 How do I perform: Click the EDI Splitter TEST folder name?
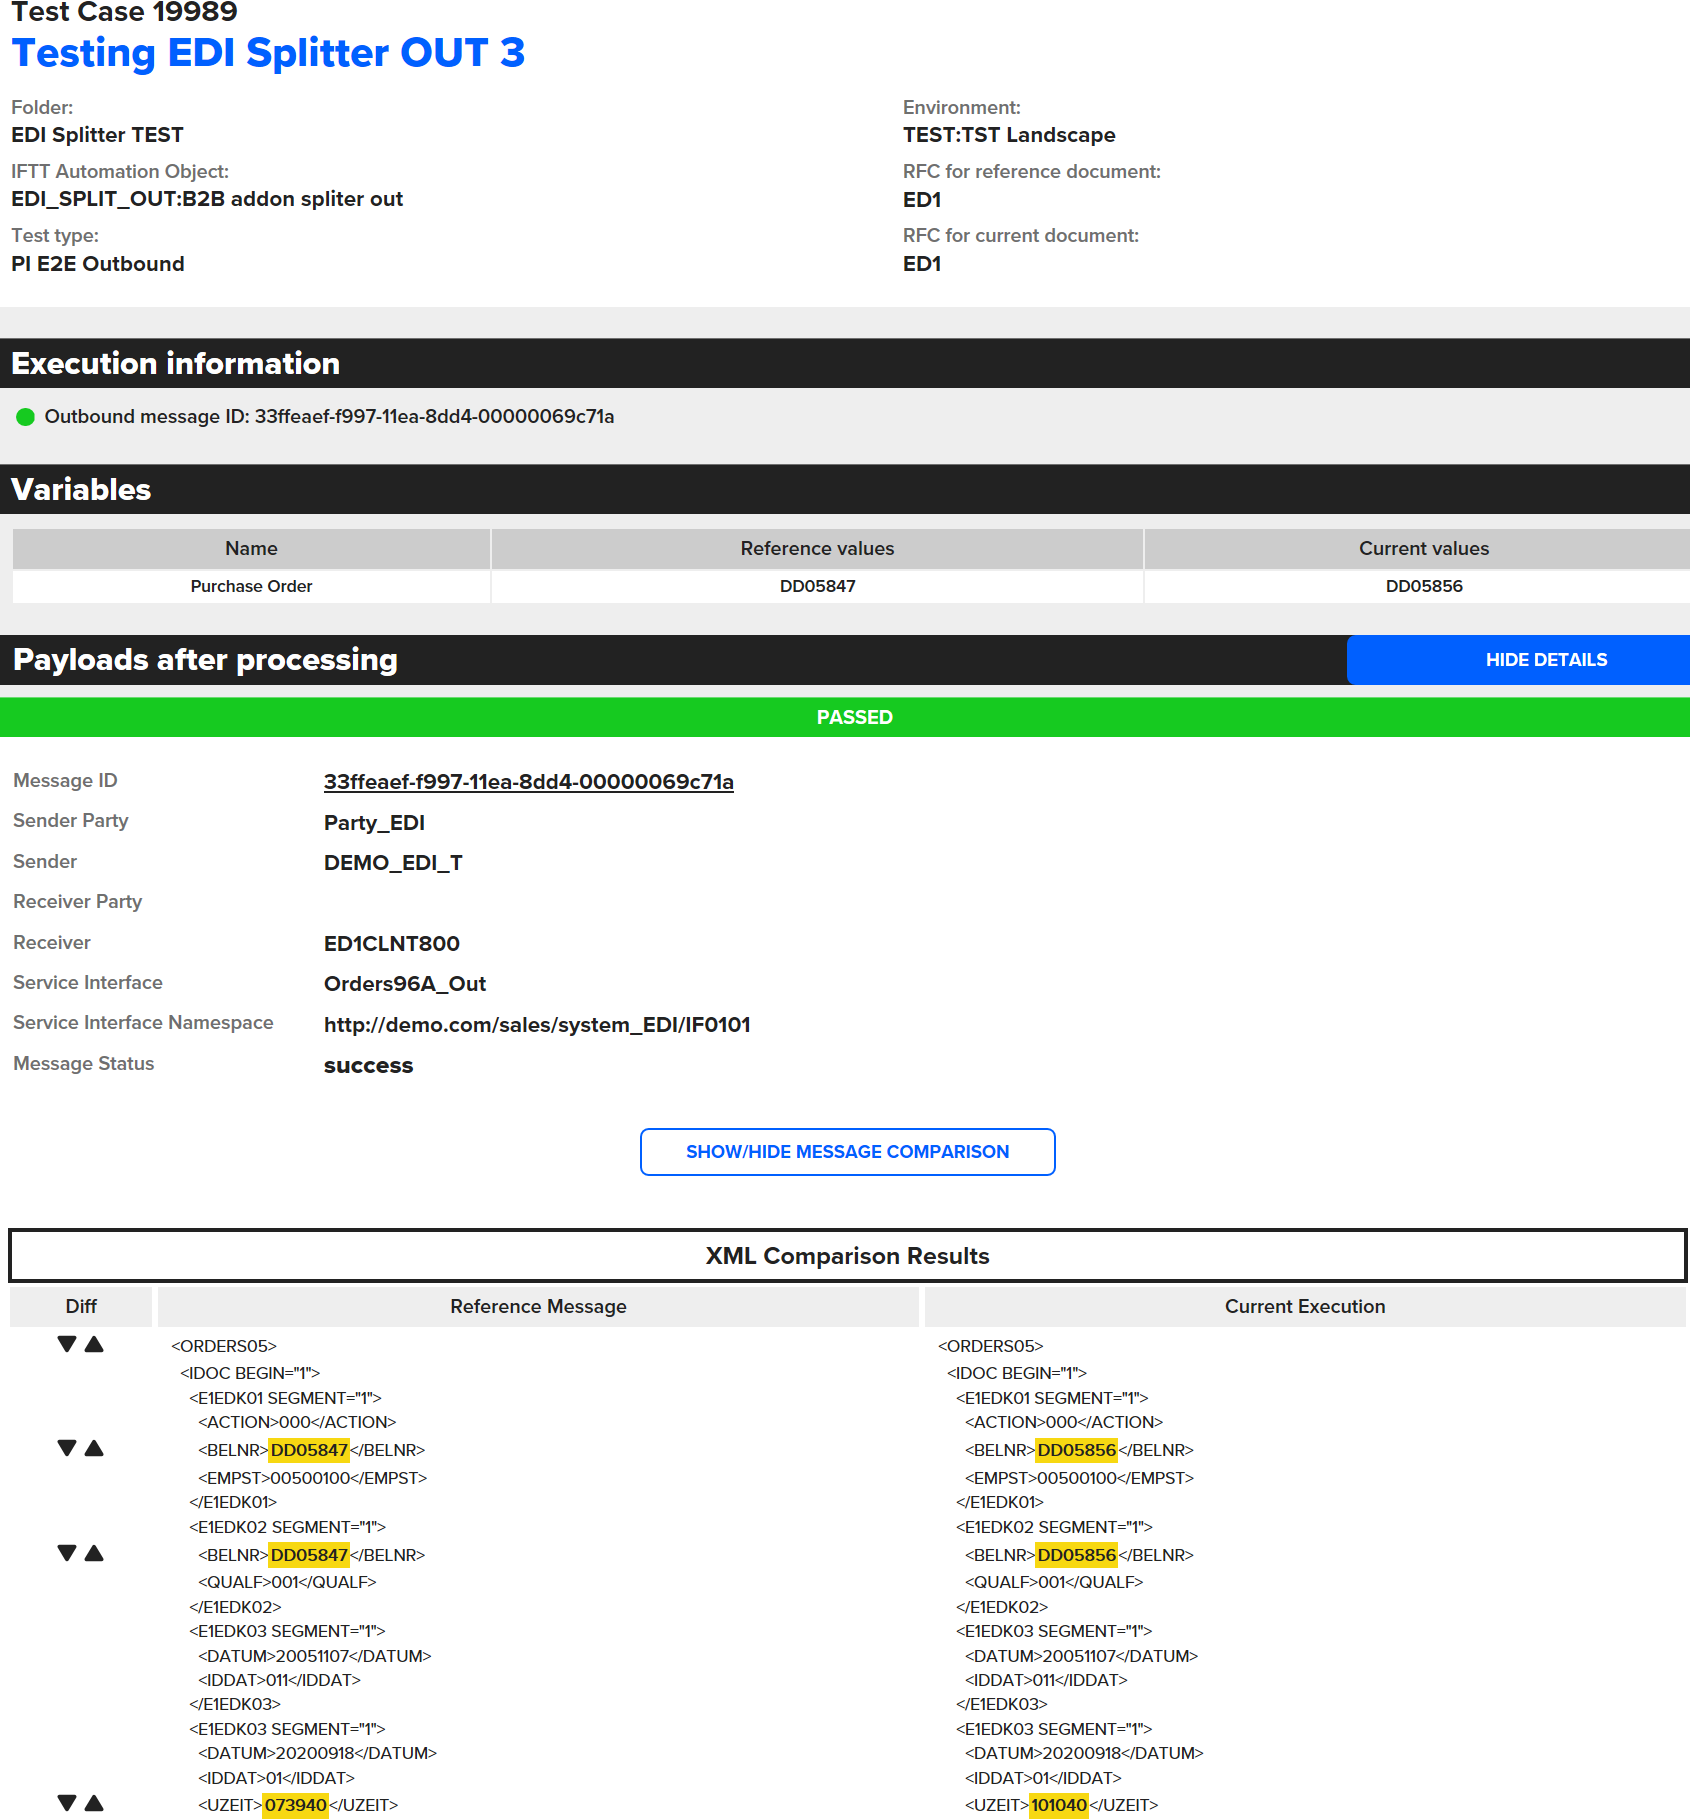coord(97,135)
